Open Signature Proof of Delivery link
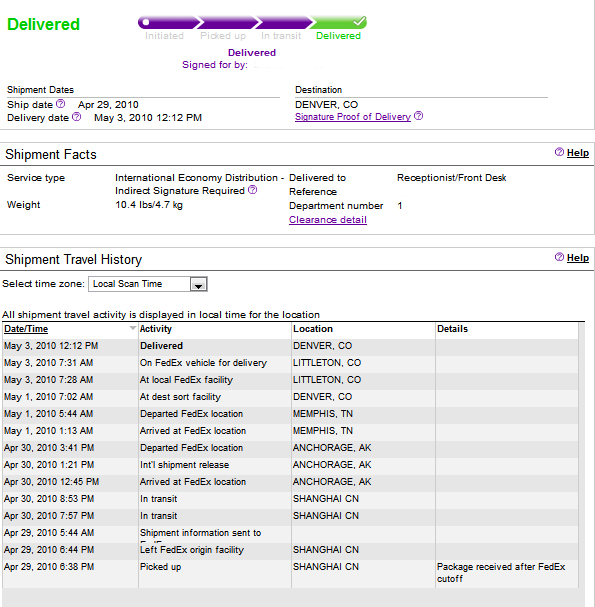 coord(353,117)
